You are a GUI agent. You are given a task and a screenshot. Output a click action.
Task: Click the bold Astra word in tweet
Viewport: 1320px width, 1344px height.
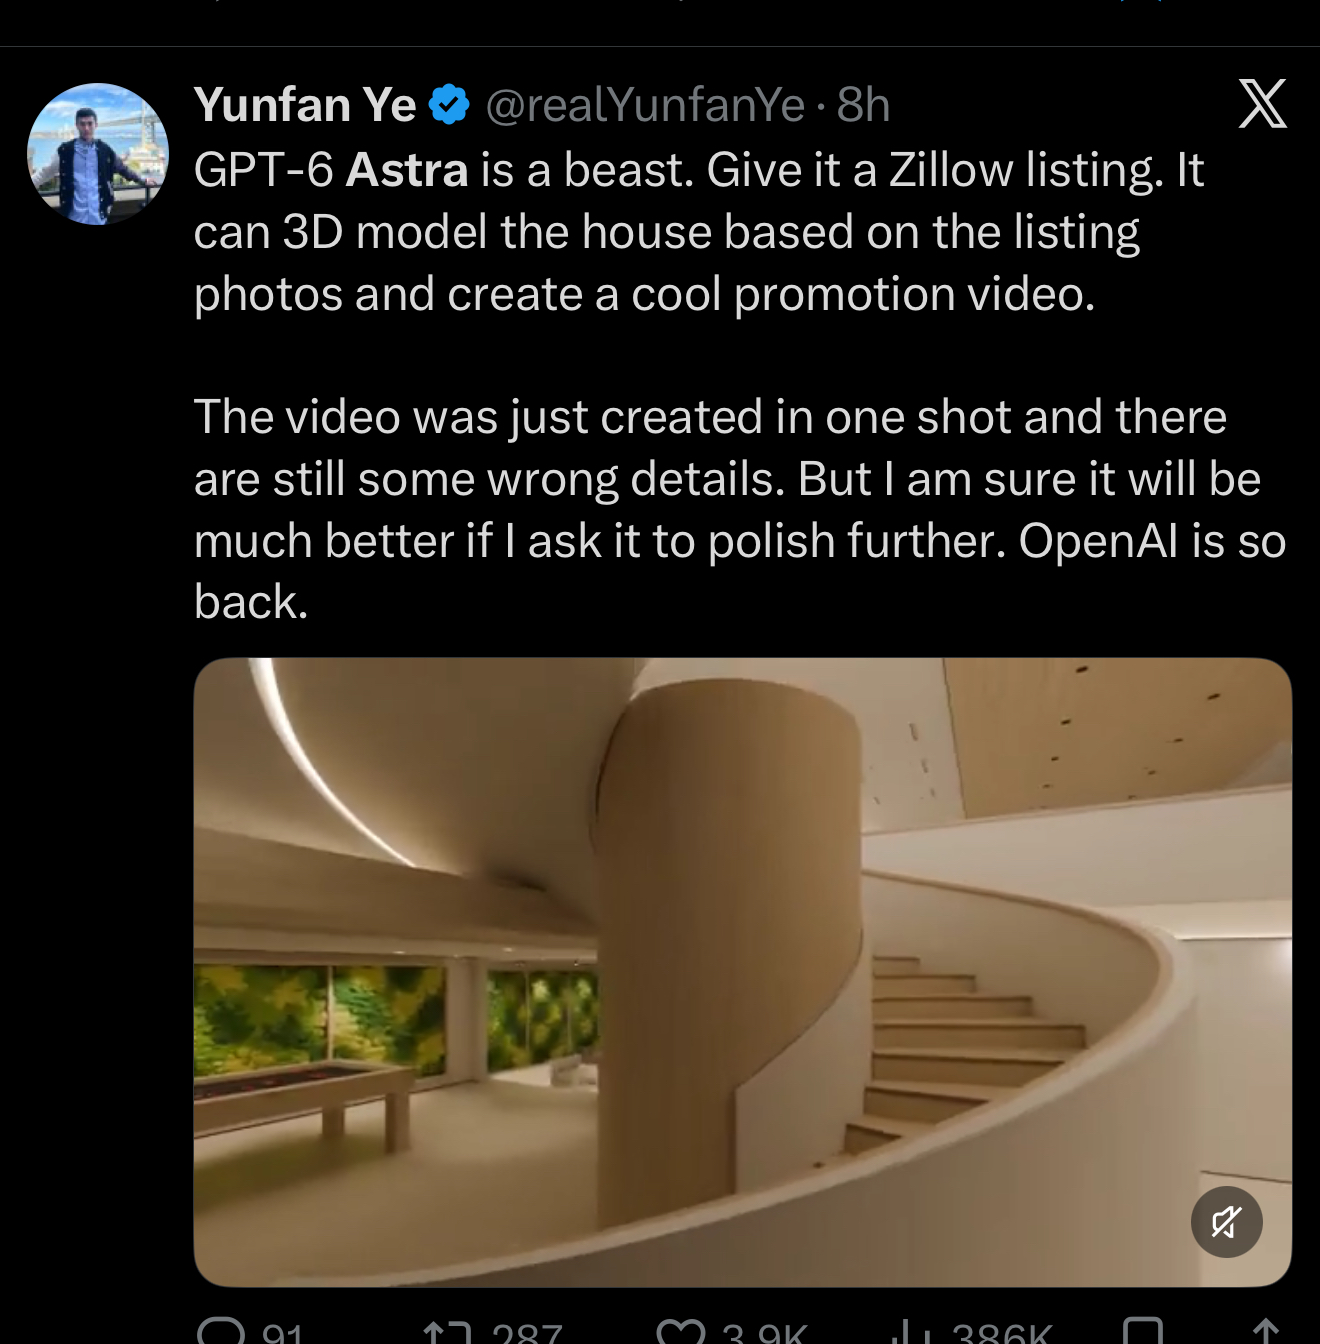pos(407,170)
